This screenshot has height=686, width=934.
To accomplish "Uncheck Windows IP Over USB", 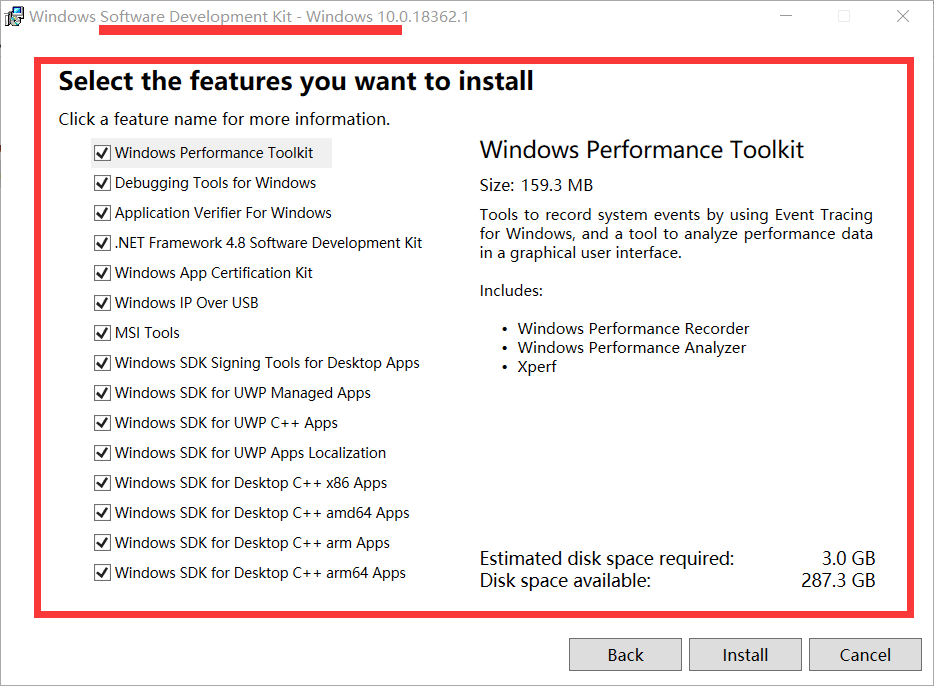I will click(x=101, y=302).
